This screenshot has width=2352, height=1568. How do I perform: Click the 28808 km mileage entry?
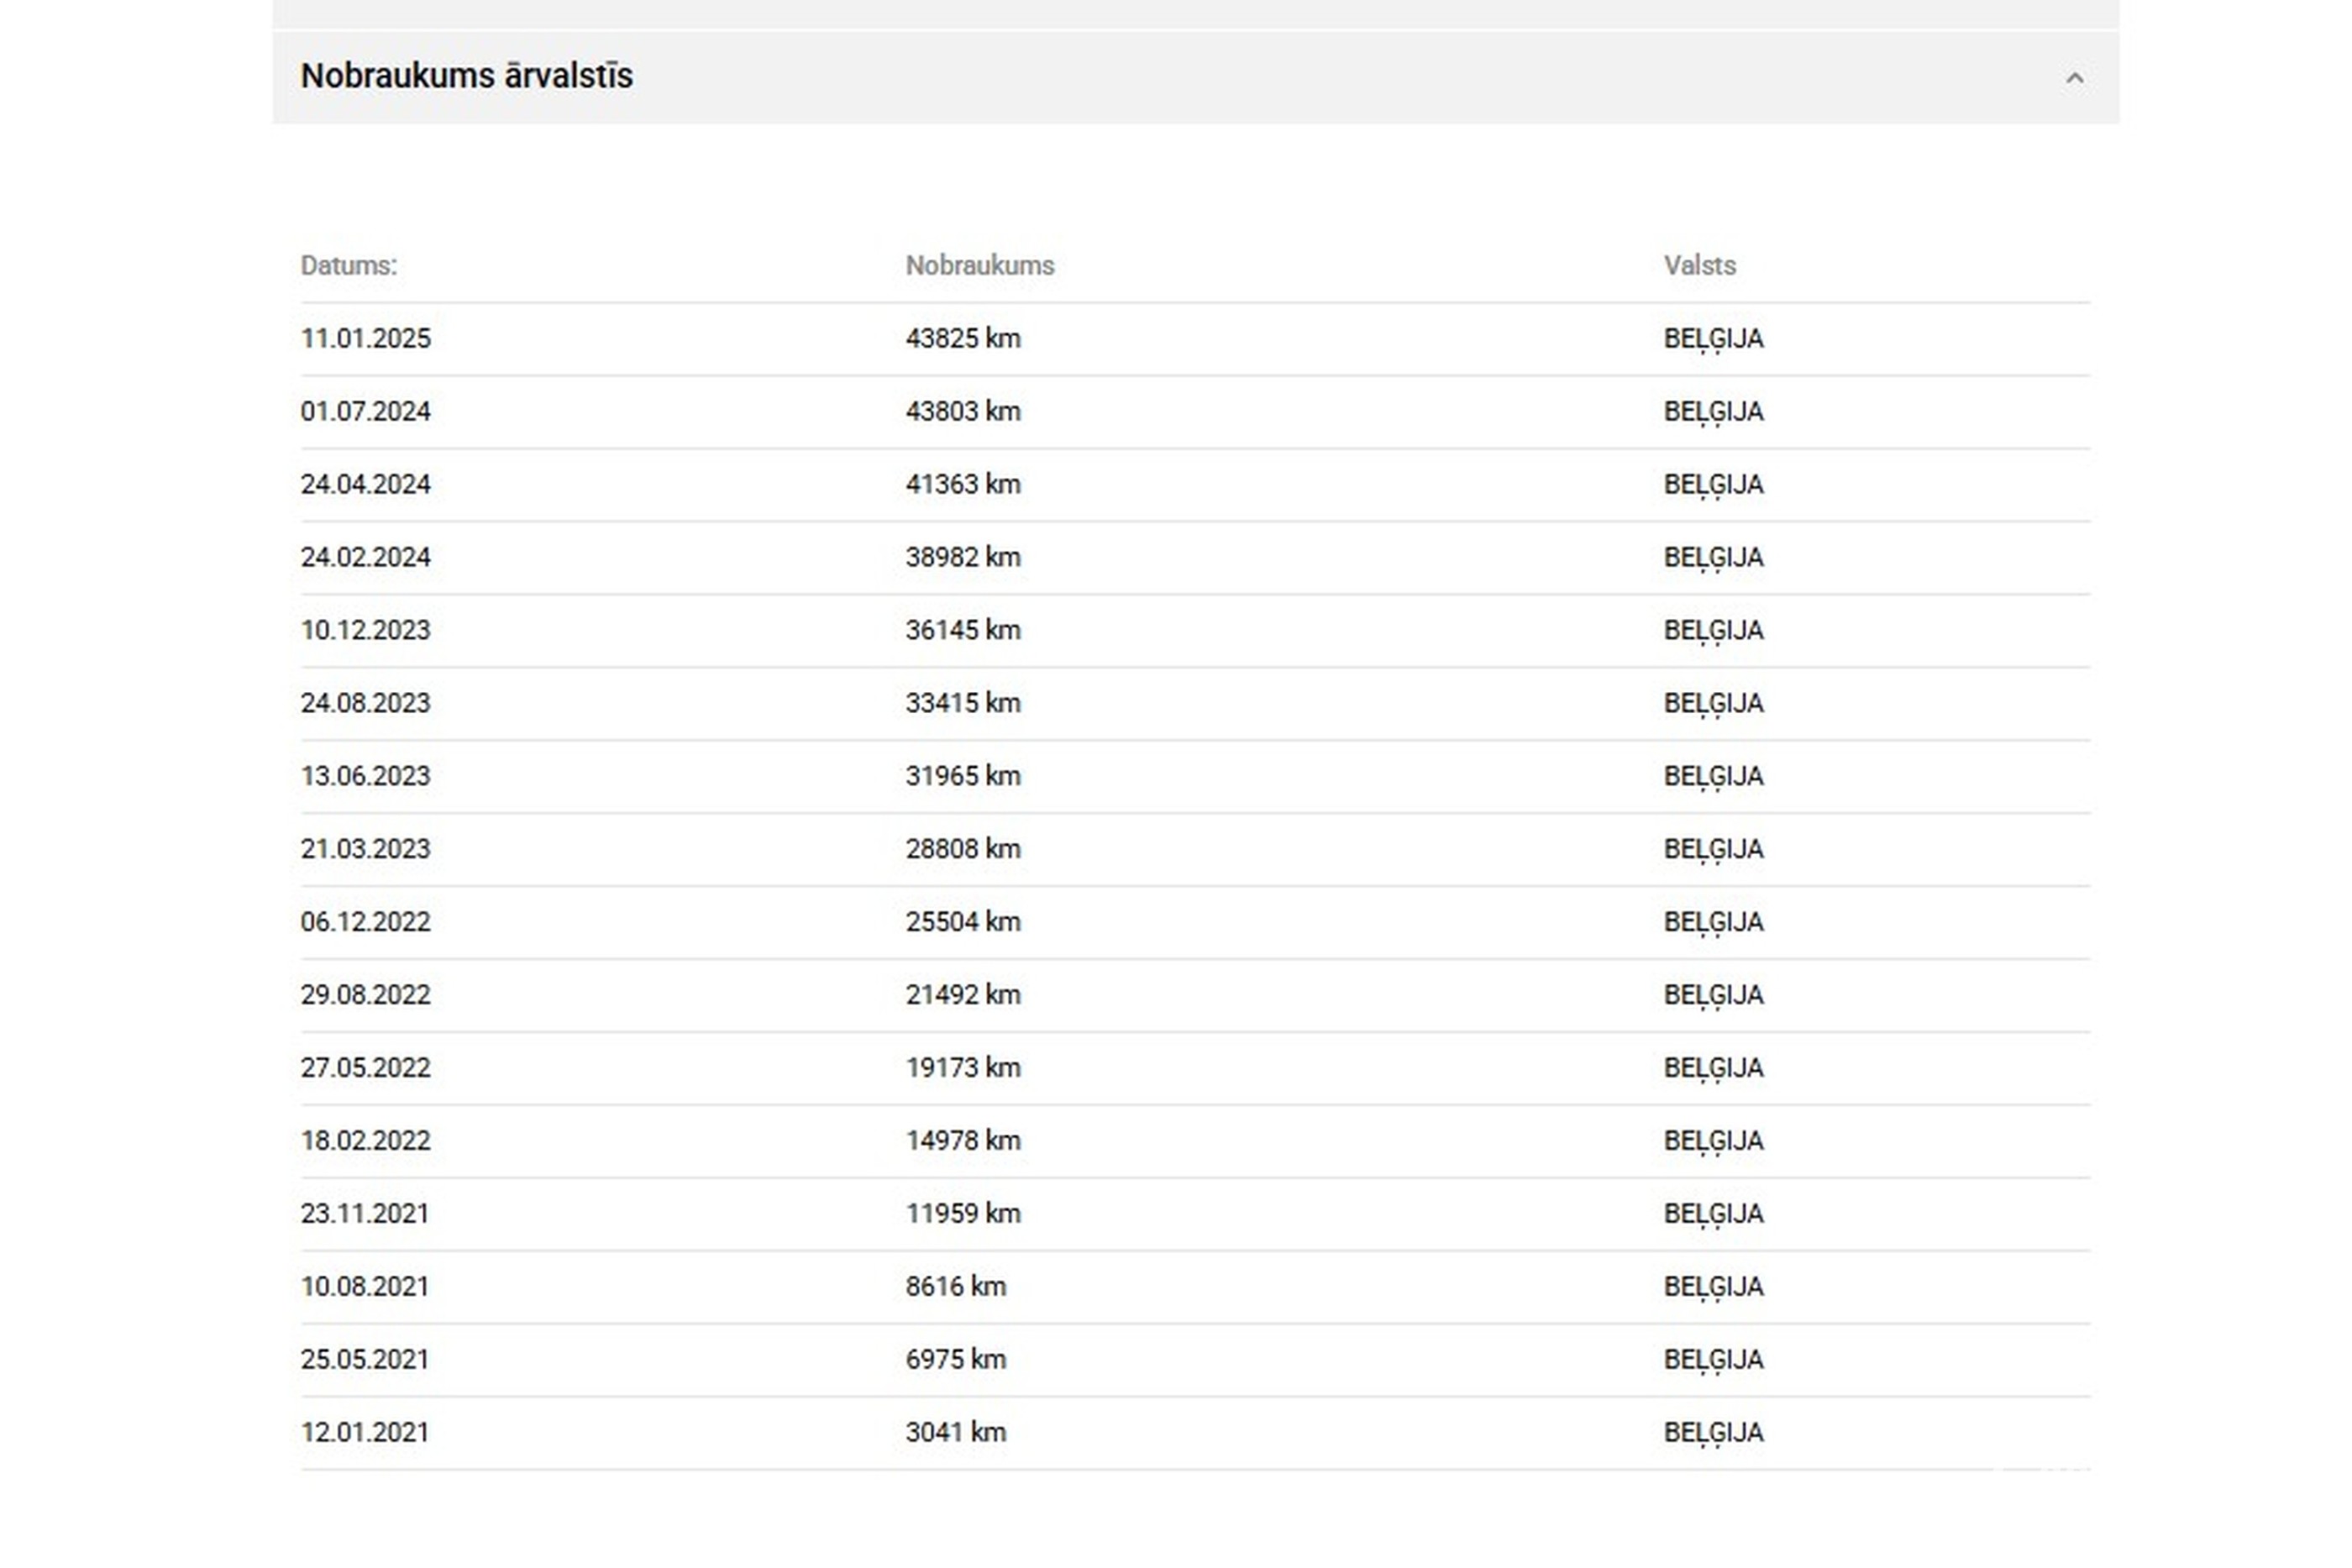coord(962,850)
